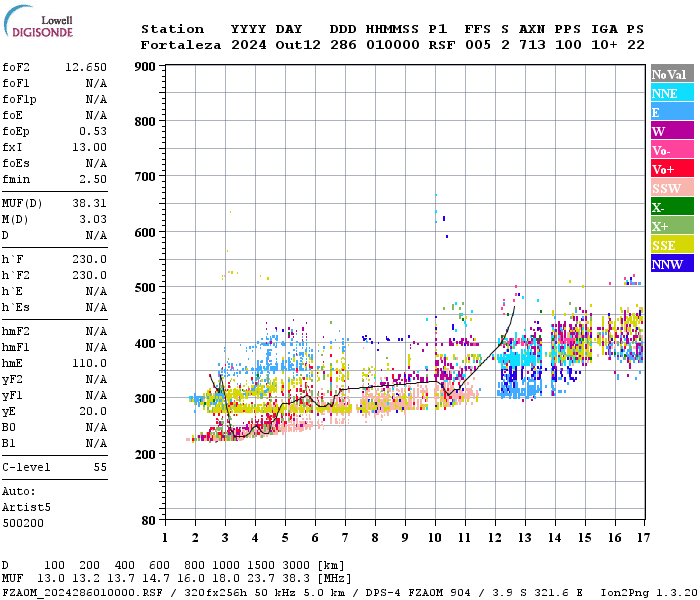Click the date value Out12
This screenshot has height=600, width=700.
tap(298, 45)
